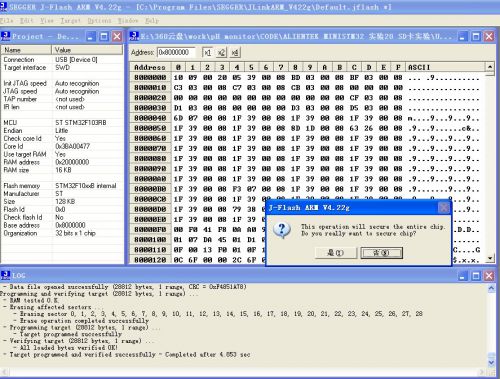Confirm securing the chip with Yes button
Screen dimensions: 500x379
[x=336, y=253]
